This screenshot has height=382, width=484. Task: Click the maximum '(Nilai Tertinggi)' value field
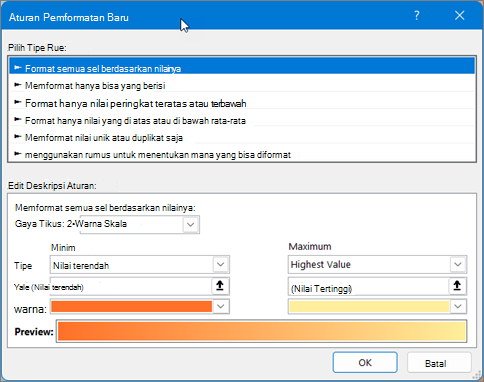[368, 287]
